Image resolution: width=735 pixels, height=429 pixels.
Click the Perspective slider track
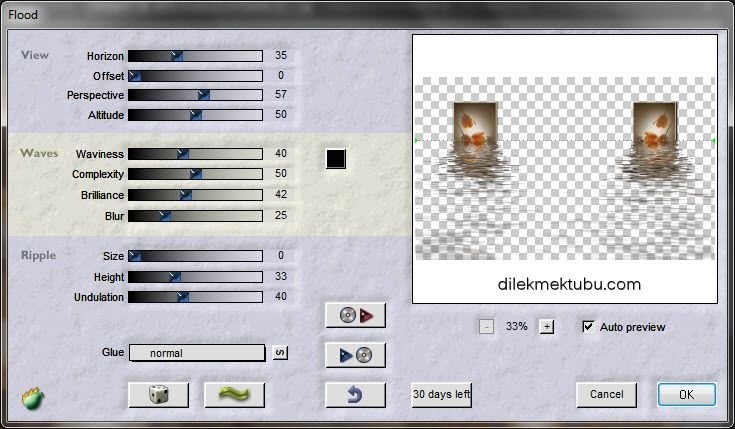click(x=195, y=95)
